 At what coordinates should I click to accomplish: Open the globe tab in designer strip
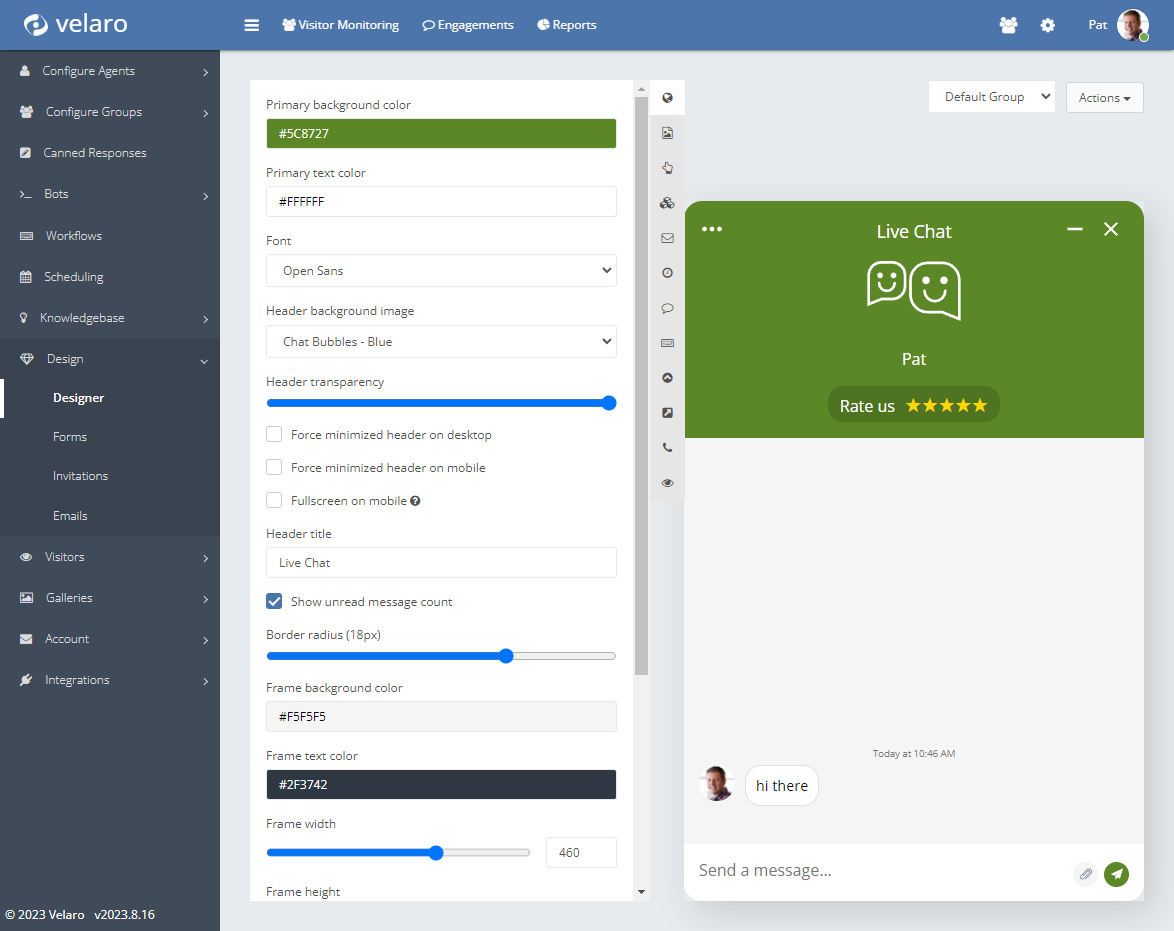667,98
